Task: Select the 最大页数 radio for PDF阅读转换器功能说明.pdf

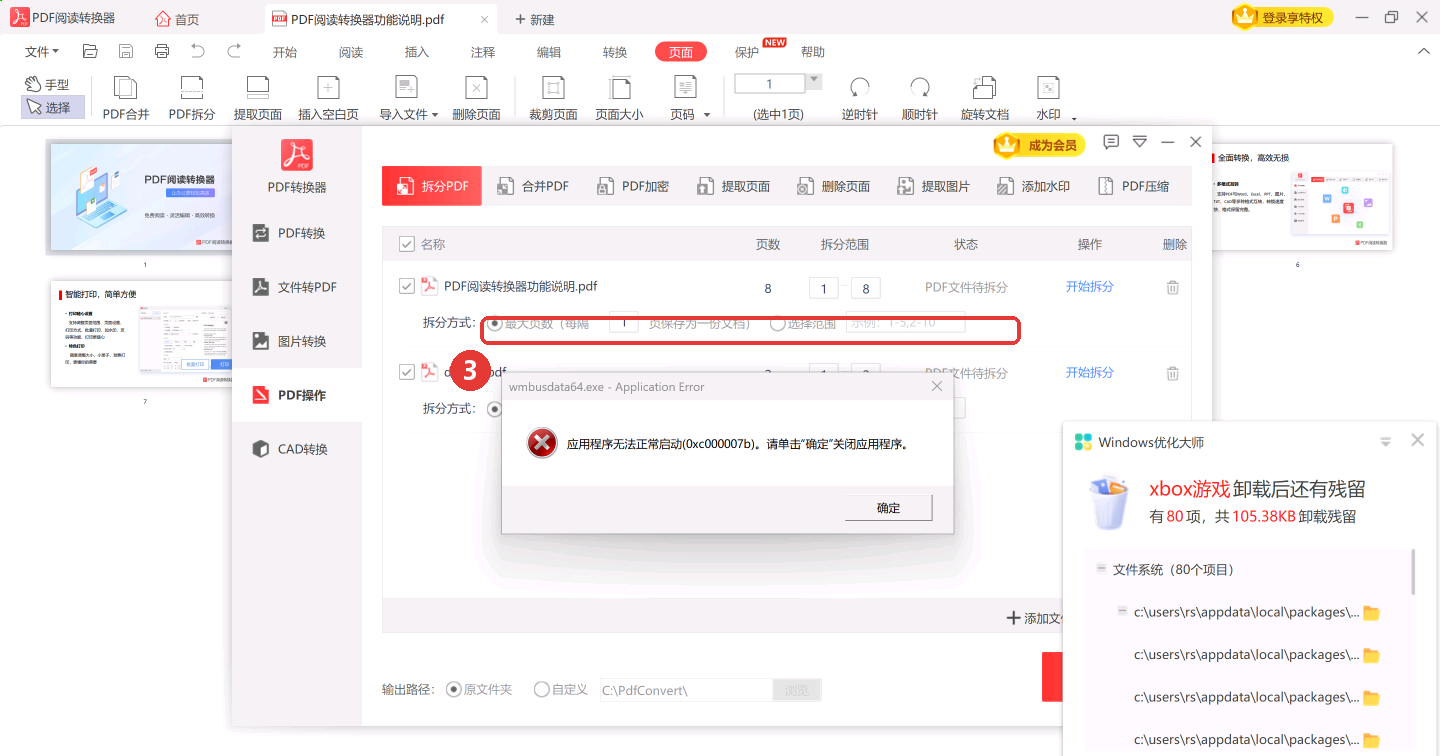Action: (x=494, y=324)
